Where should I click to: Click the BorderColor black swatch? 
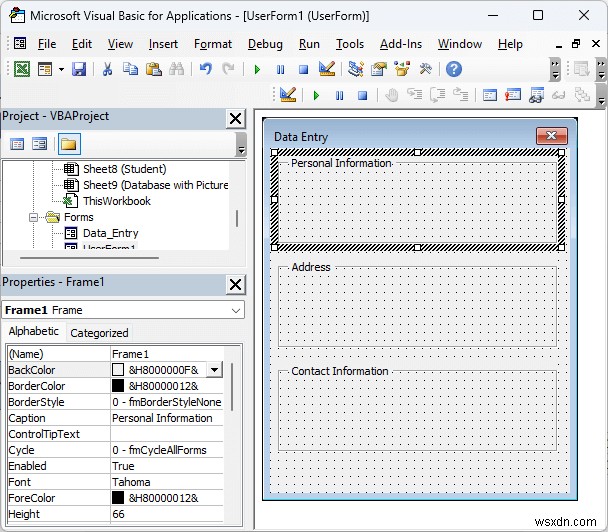(x=118, y=386)
